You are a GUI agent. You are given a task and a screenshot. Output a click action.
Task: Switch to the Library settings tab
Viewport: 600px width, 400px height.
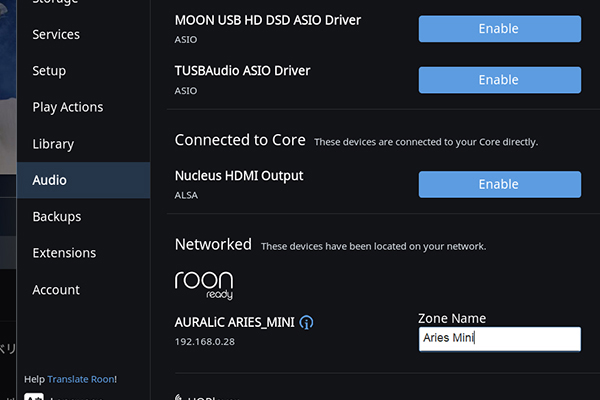(x=53, y=144)
